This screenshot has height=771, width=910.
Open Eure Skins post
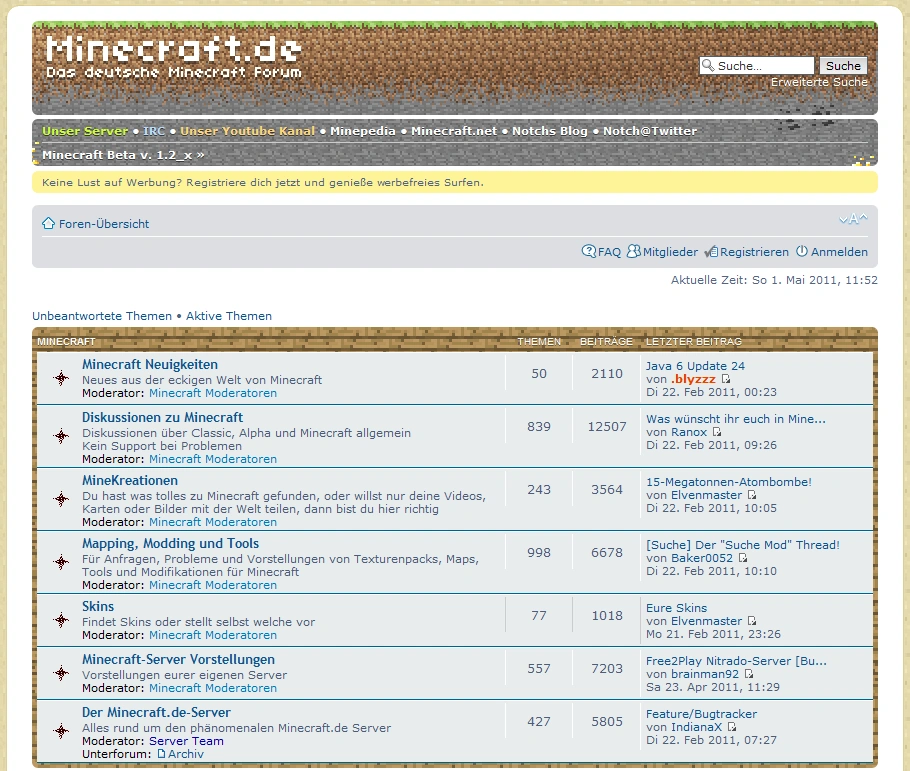pos(677,608)
